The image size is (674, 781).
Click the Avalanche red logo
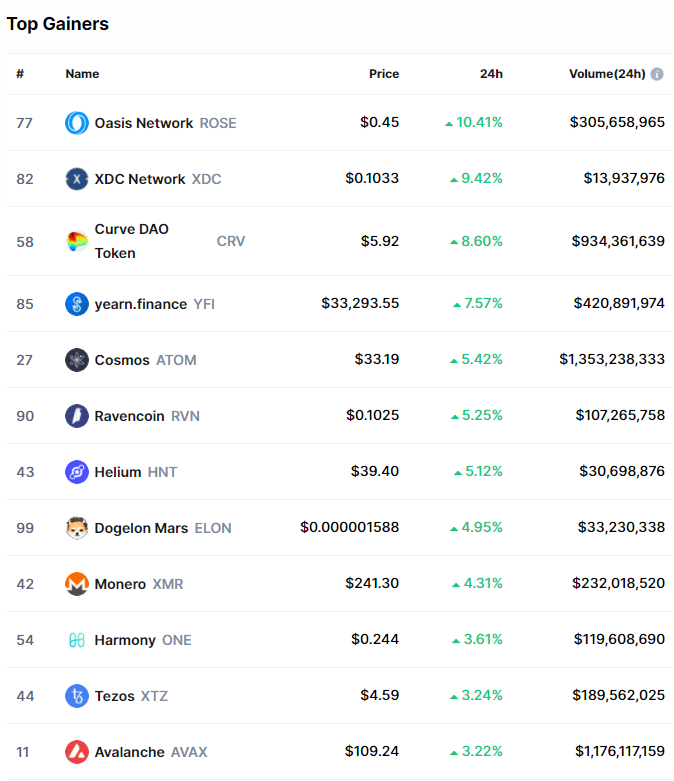pos(77,752)
